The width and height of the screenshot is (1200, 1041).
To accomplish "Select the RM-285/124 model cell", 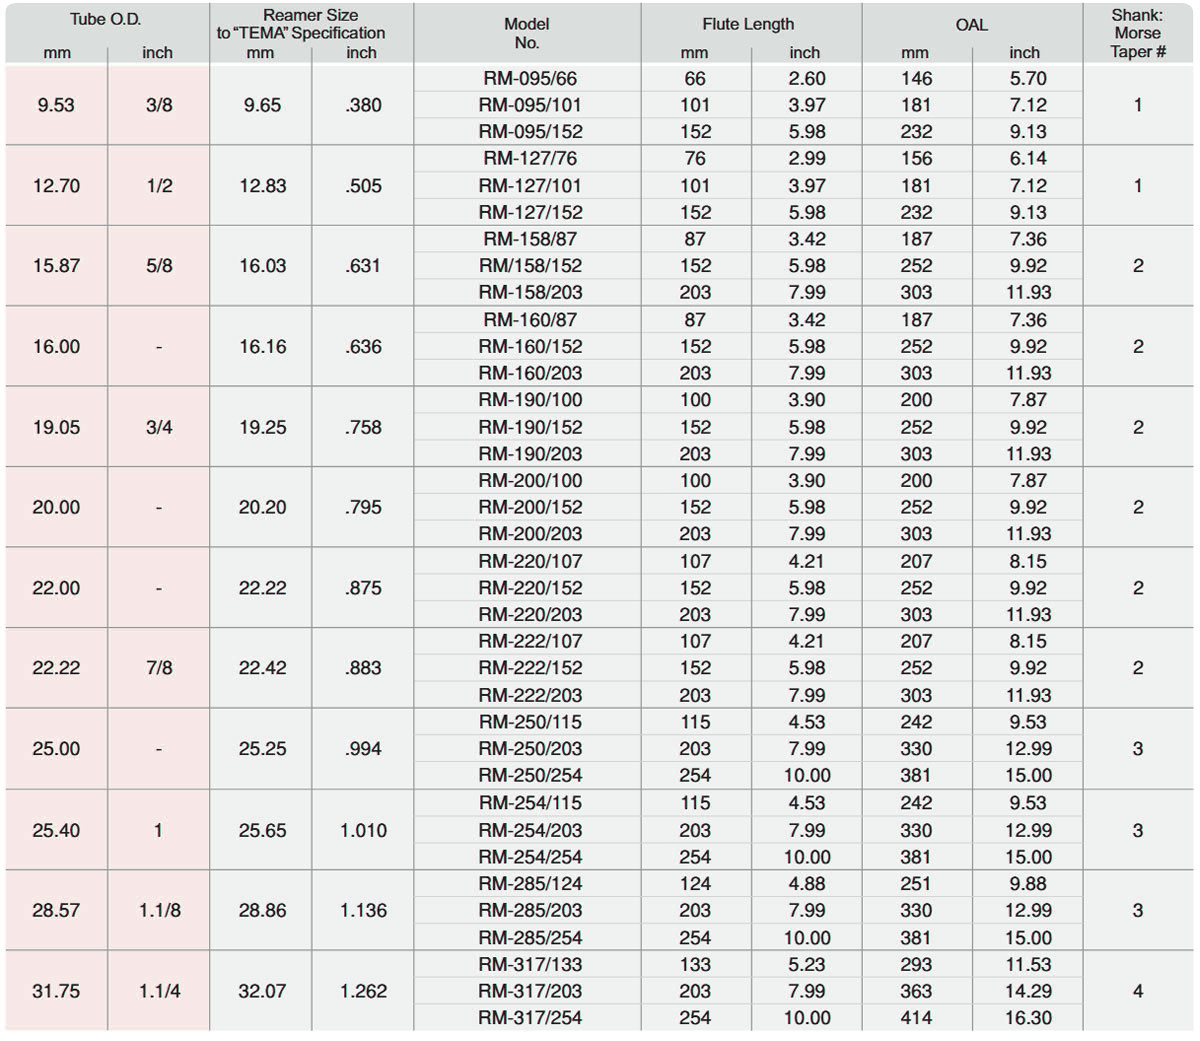I will coord(529,884).
